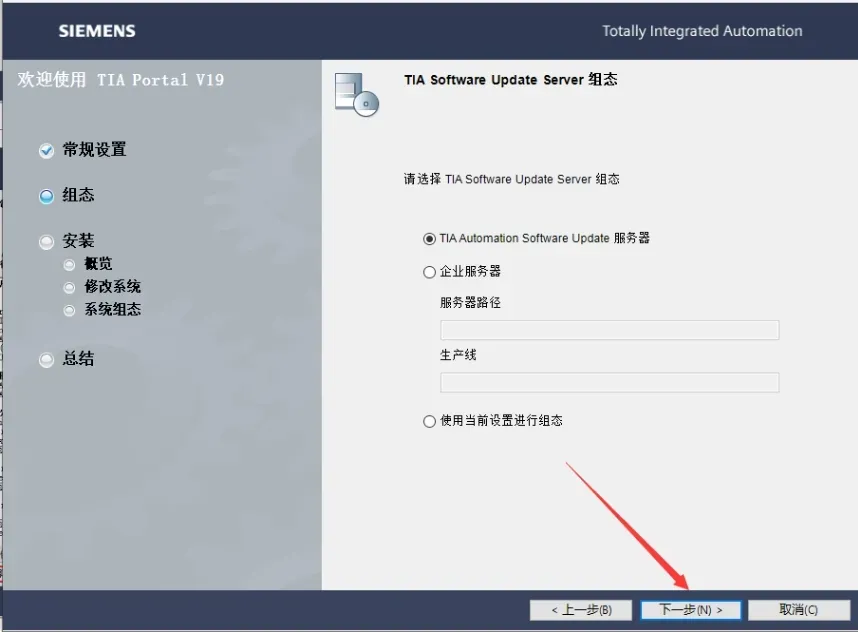The height and width of the screenshot is (632, 858).
Task: Cancel setup with the 取消(C) button
Action: pyautogui.click(x=798, y=610)
